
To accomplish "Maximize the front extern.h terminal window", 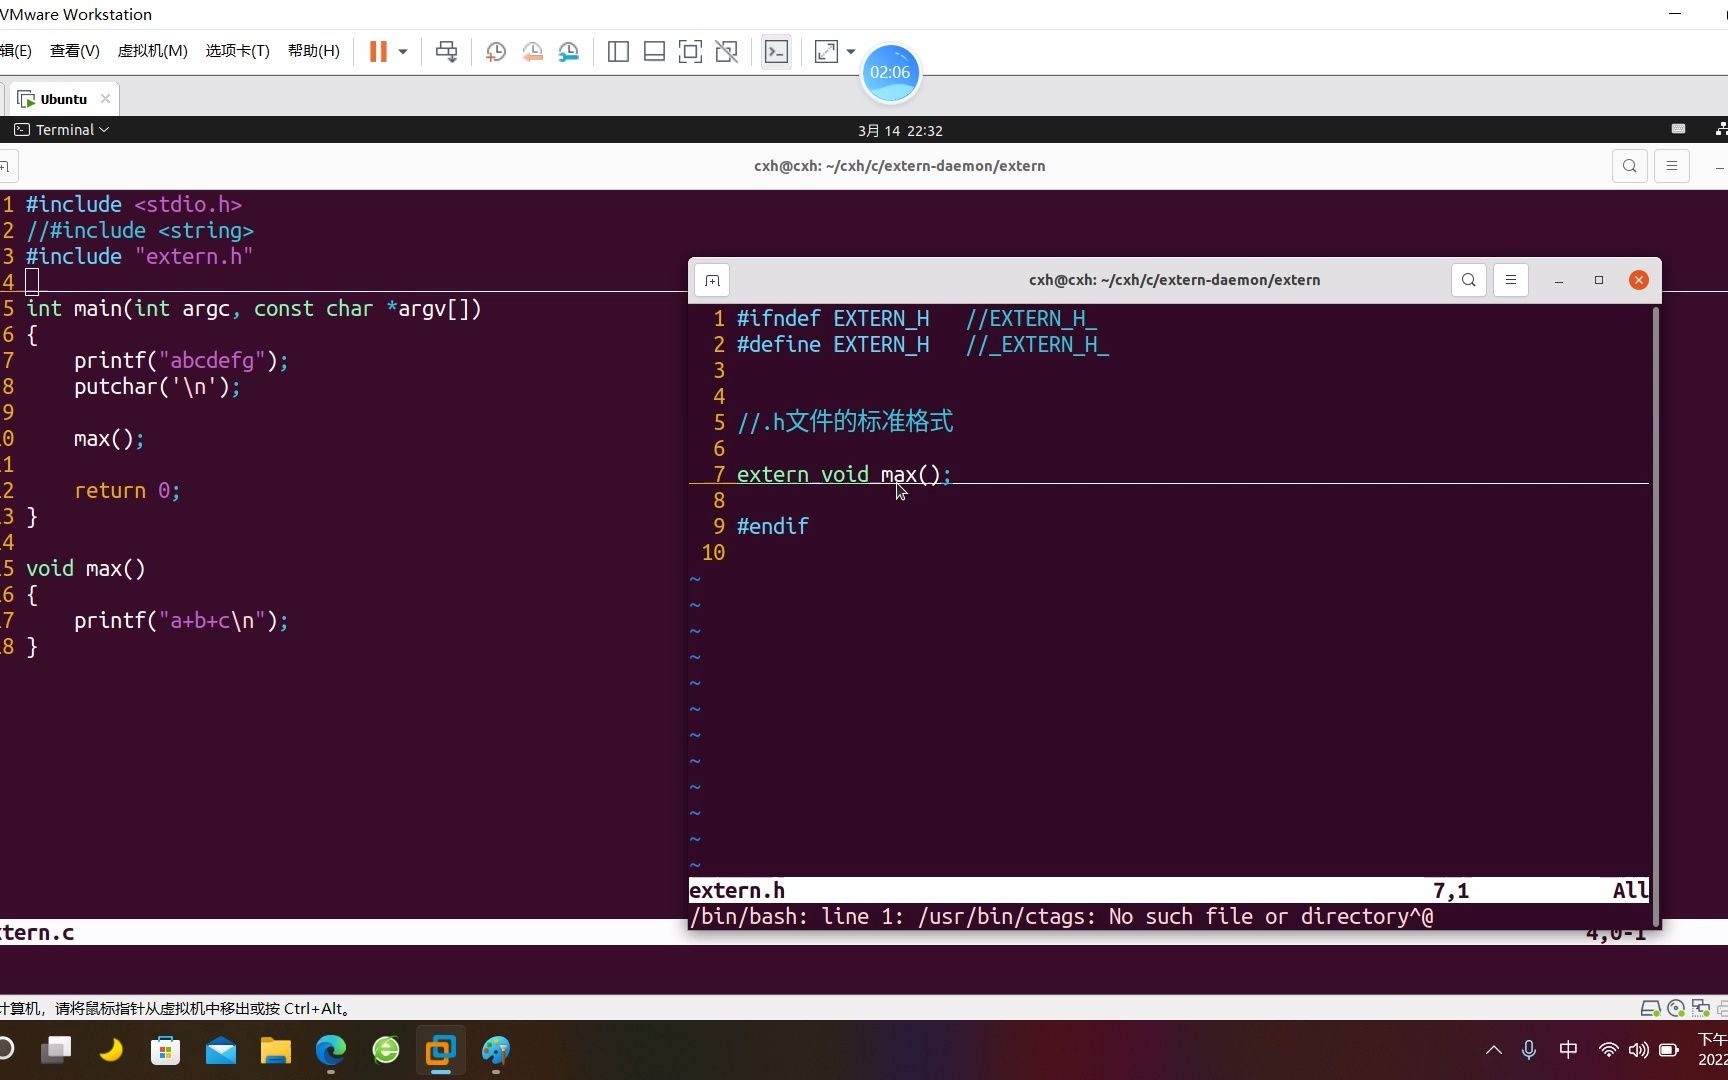I will 1599,280.
